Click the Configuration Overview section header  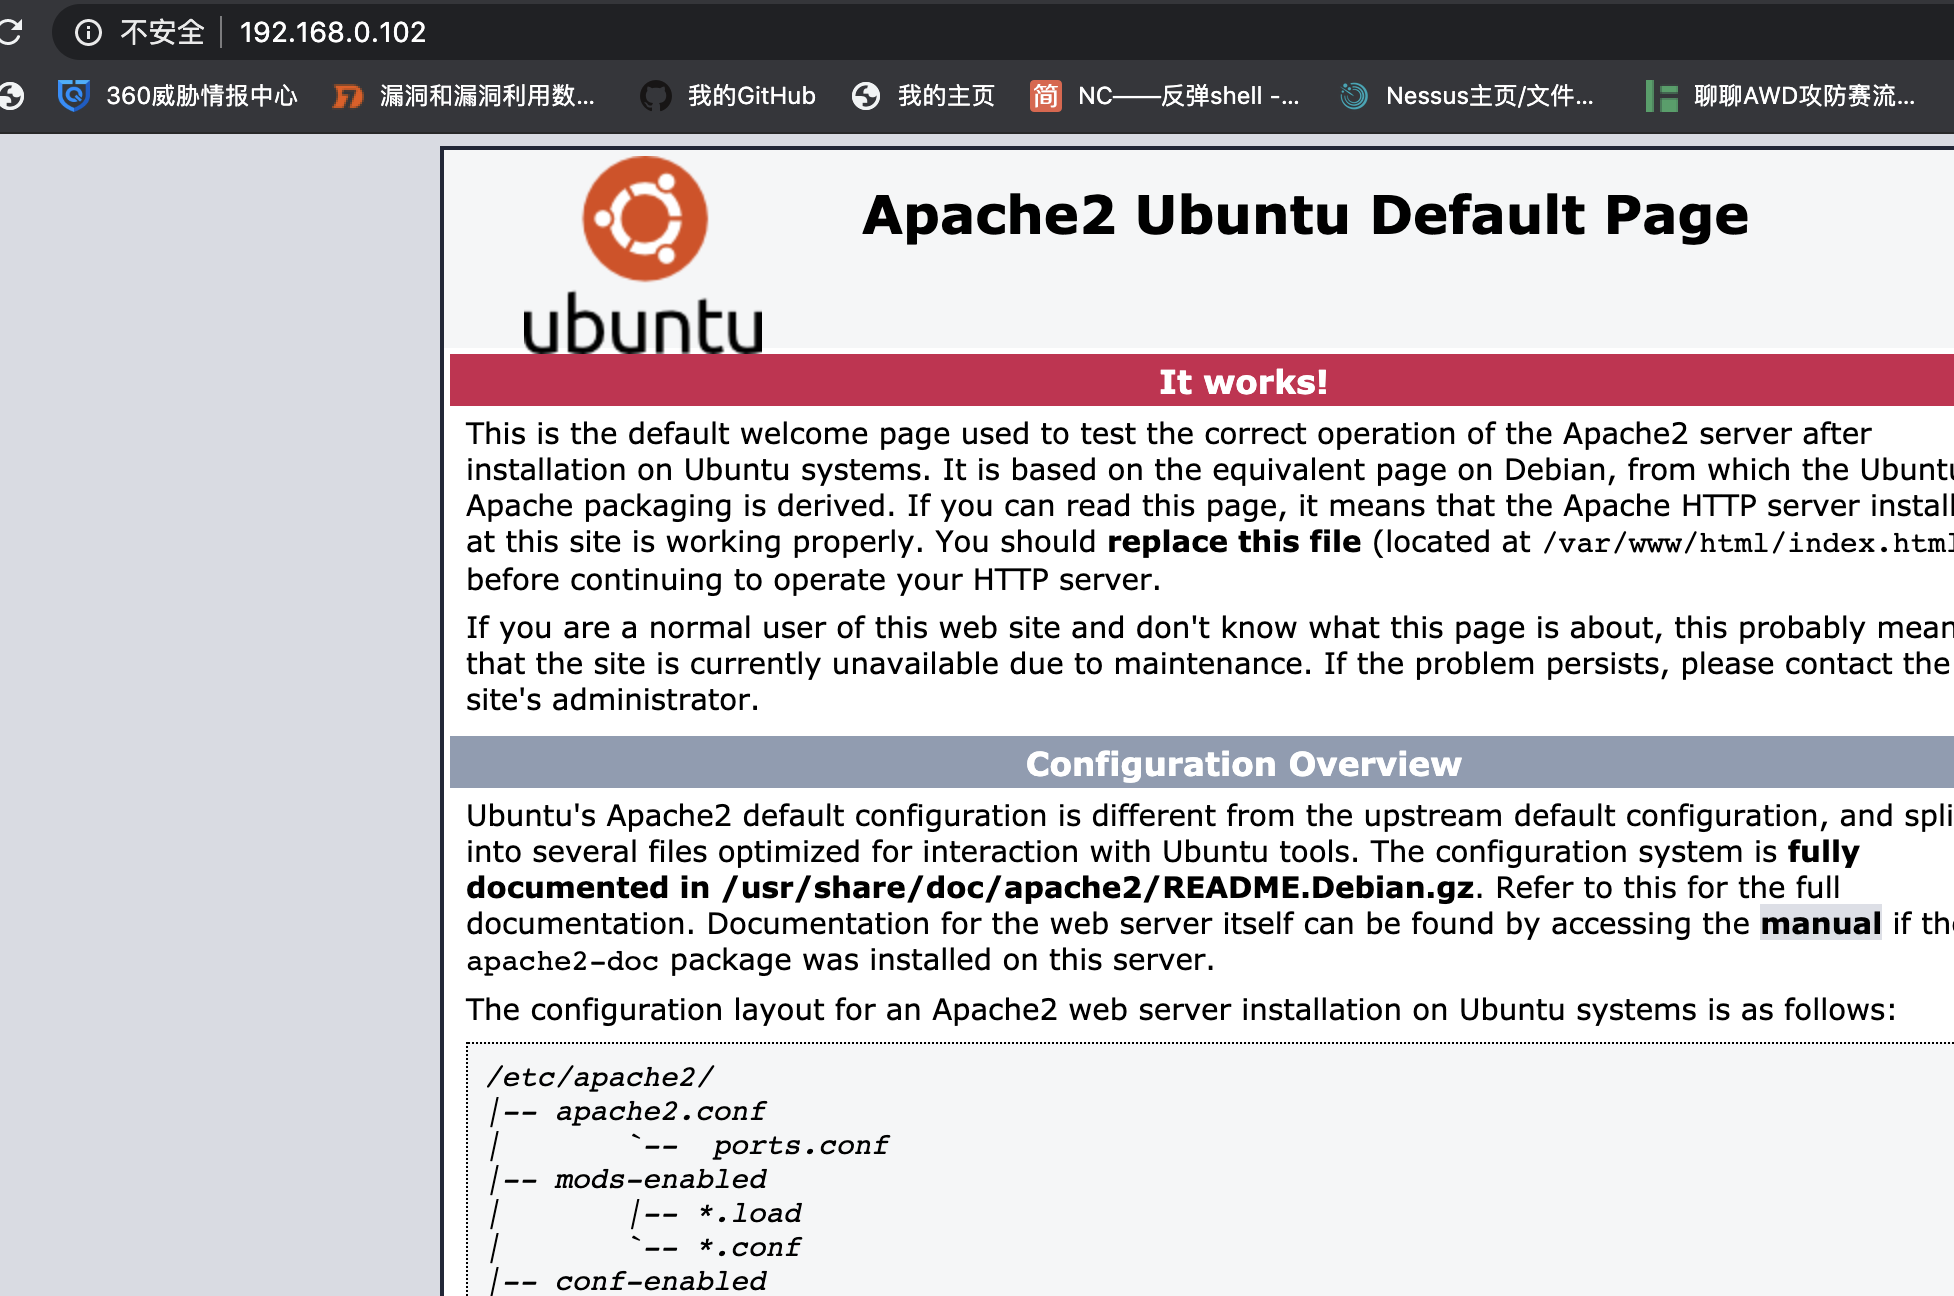[x=1242, y=764]
